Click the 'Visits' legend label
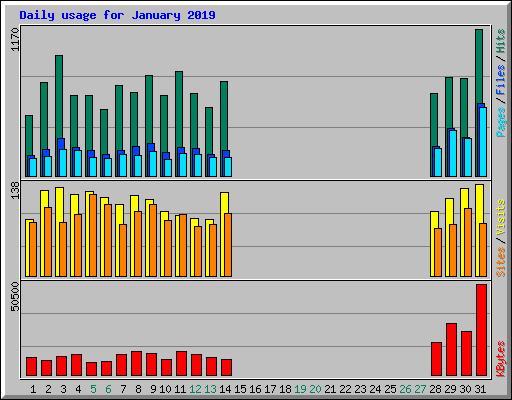Screen dimensions: 512x400 coord(500,217)
